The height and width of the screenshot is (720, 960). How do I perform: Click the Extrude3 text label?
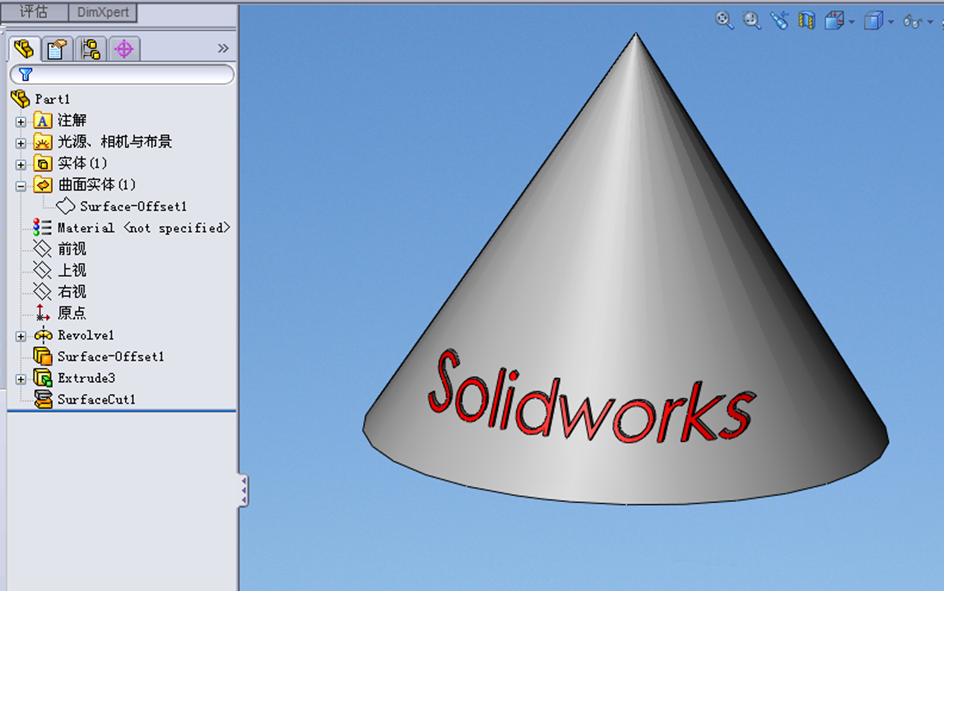pyautogui.click(x=86, y=378)
